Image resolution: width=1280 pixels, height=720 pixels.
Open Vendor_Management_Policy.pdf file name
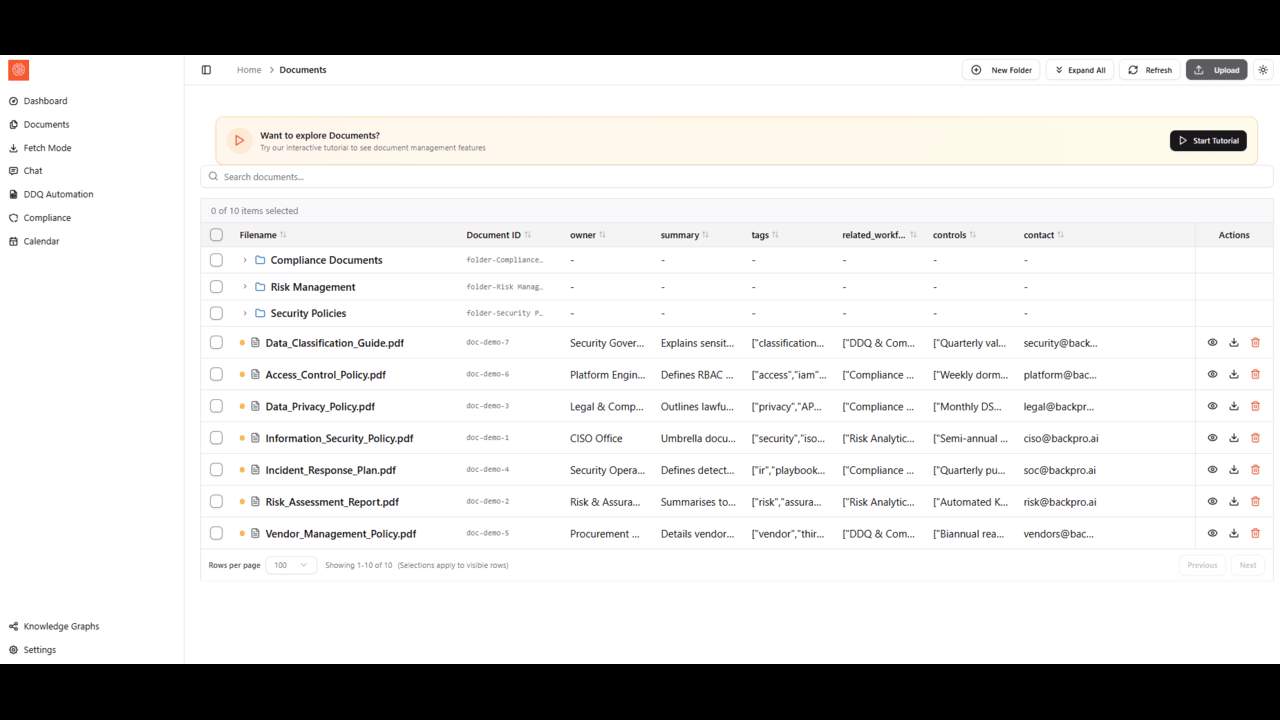[x=341, y=534]
